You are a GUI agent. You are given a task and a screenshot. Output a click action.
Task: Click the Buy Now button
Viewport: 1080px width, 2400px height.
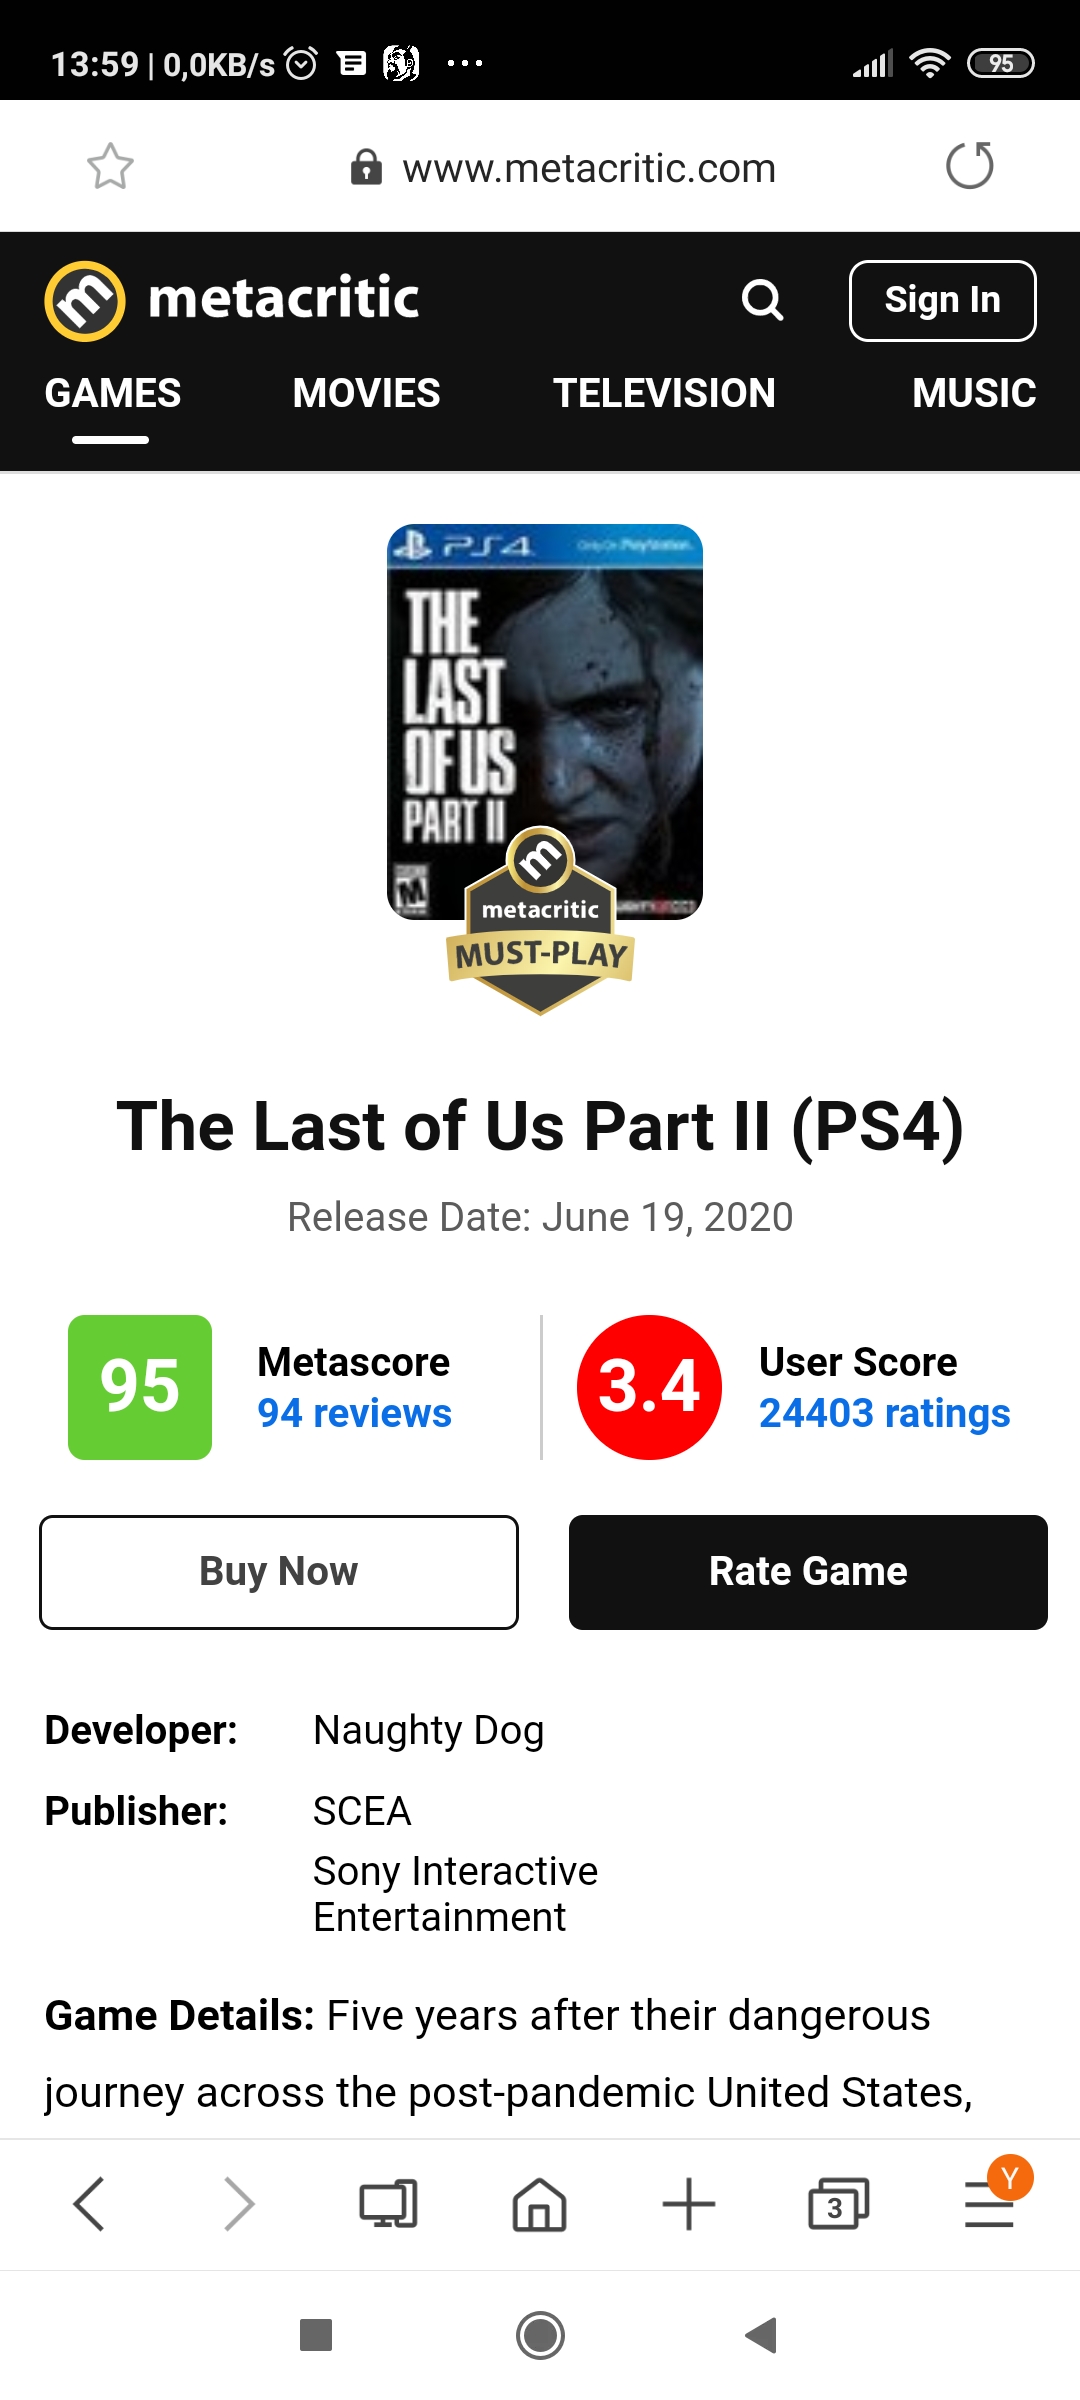(279, 1572)
